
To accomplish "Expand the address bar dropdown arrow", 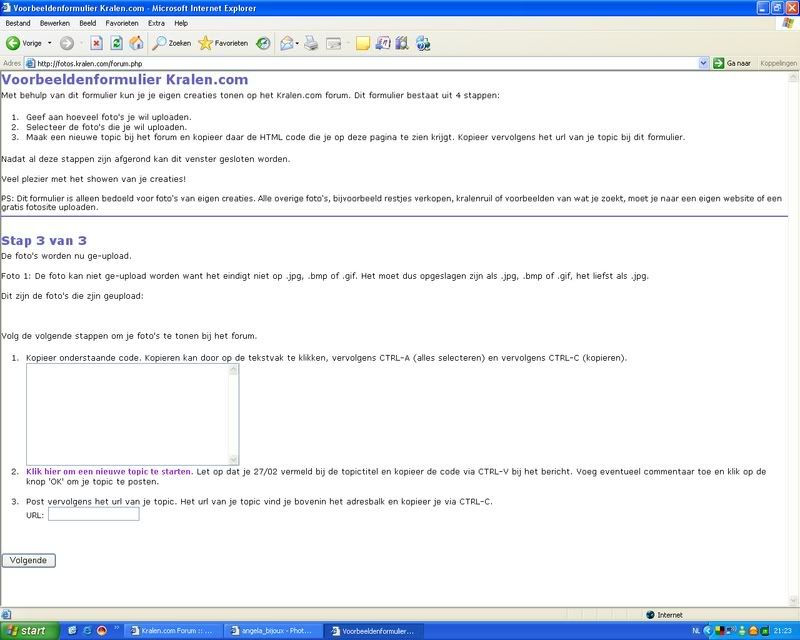I will [x=704, y=63].
